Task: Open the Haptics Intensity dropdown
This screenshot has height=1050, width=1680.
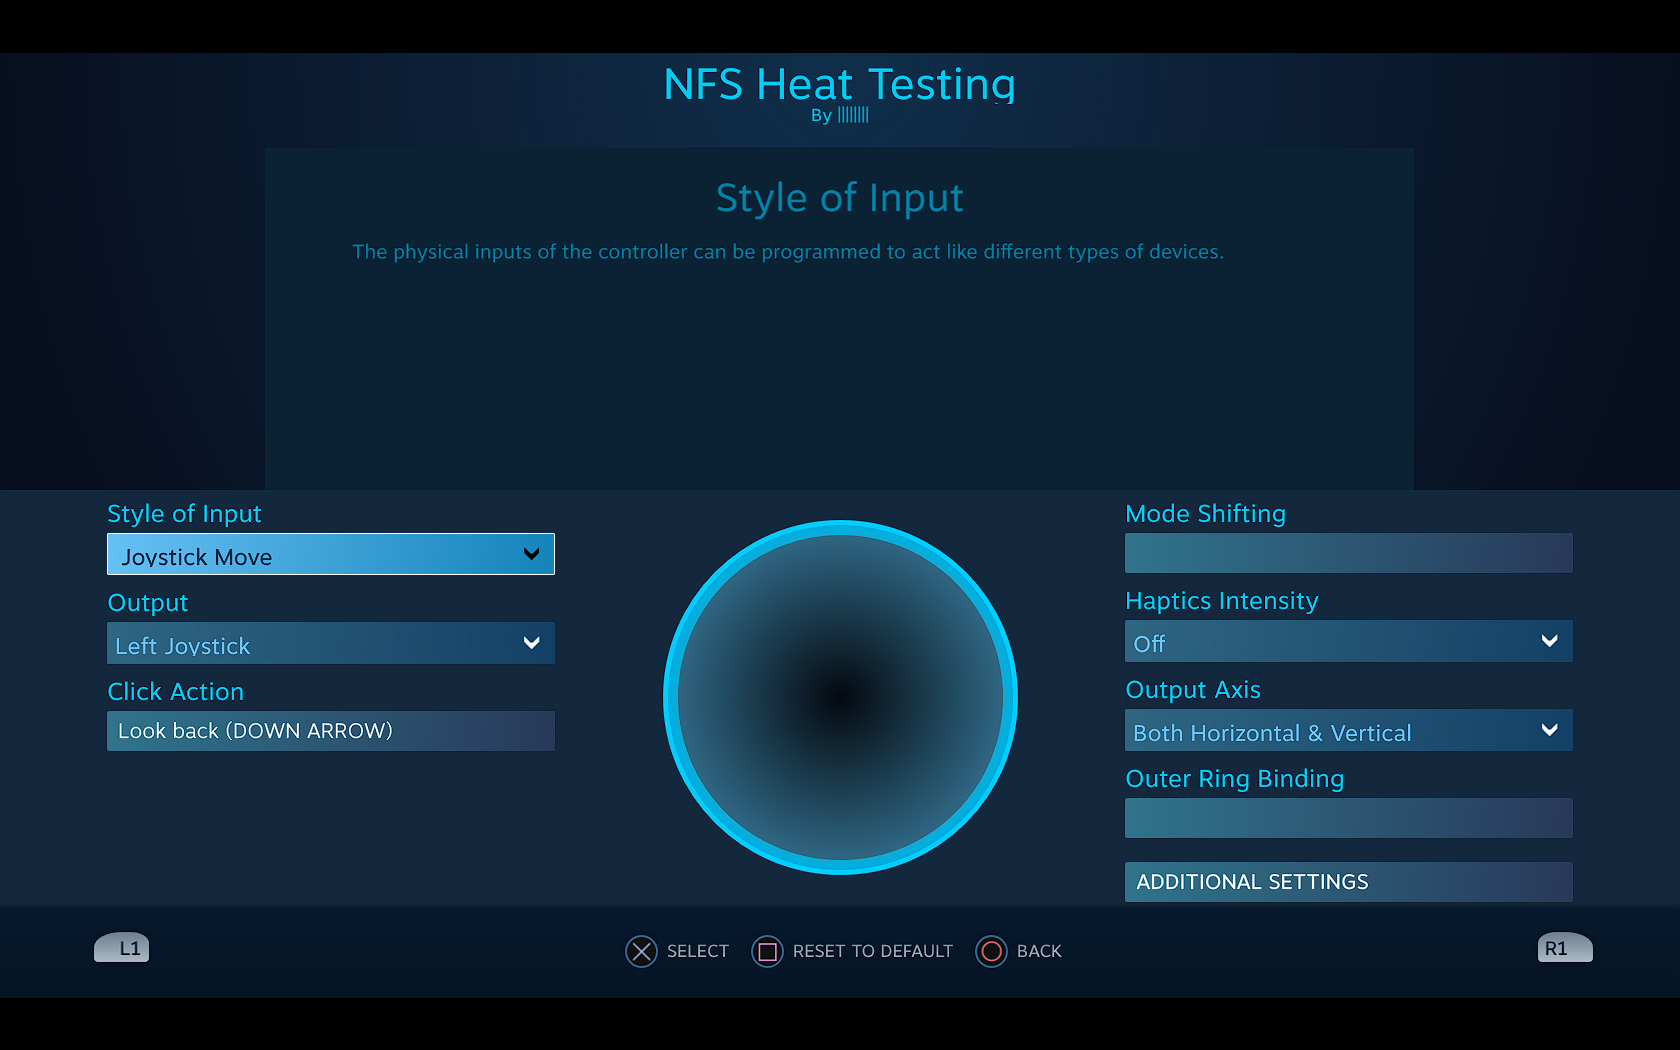Action: click(x=1349, y=641)
